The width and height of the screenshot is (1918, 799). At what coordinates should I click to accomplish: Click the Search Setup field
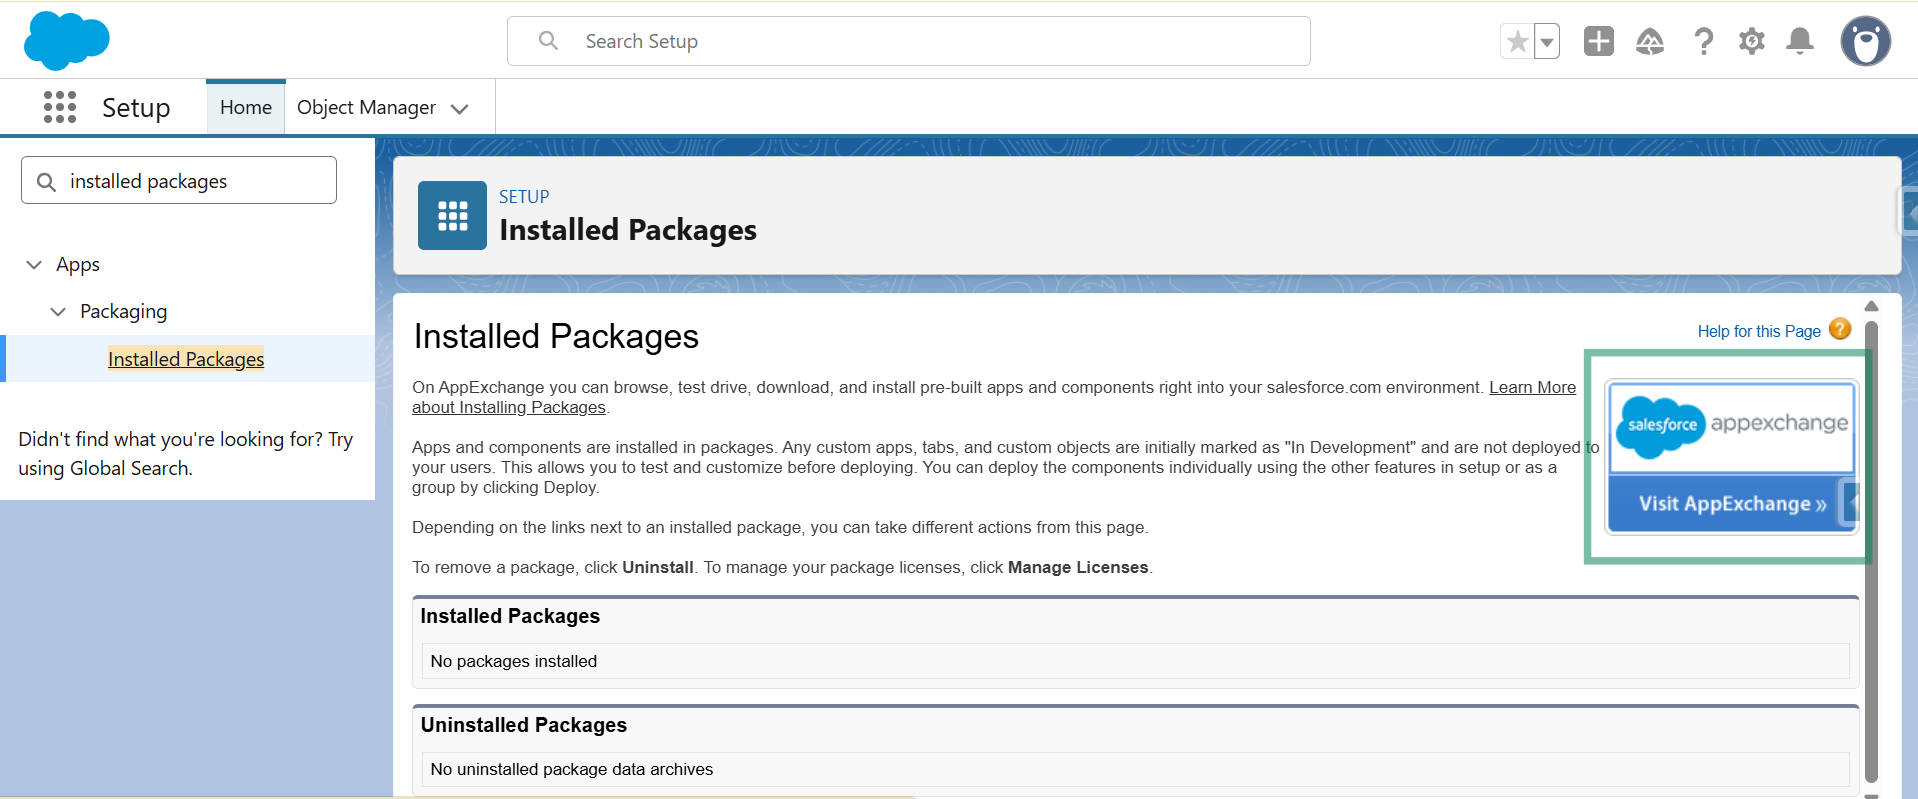point(908,41)
